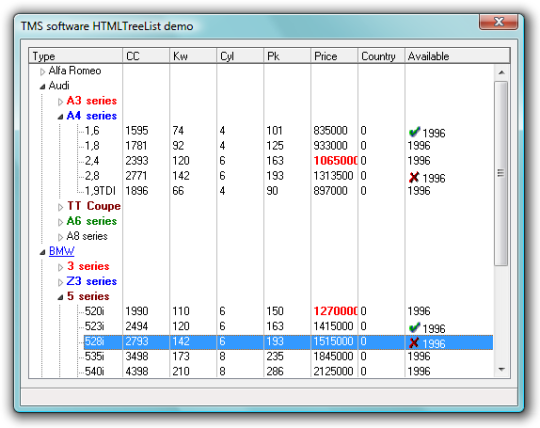Click the vertical scrollbar thumb
The height and width of the screenshot is (428, 540).
pos(501,173)
